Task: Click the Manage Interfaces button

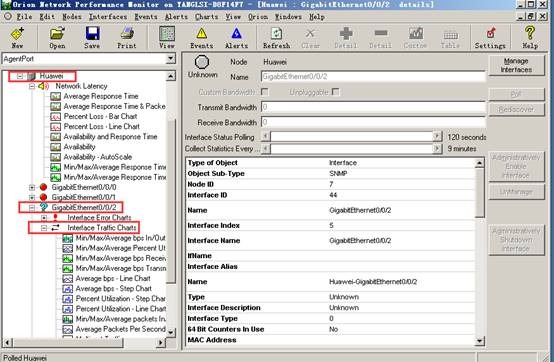Action: (x=516, y=65)
